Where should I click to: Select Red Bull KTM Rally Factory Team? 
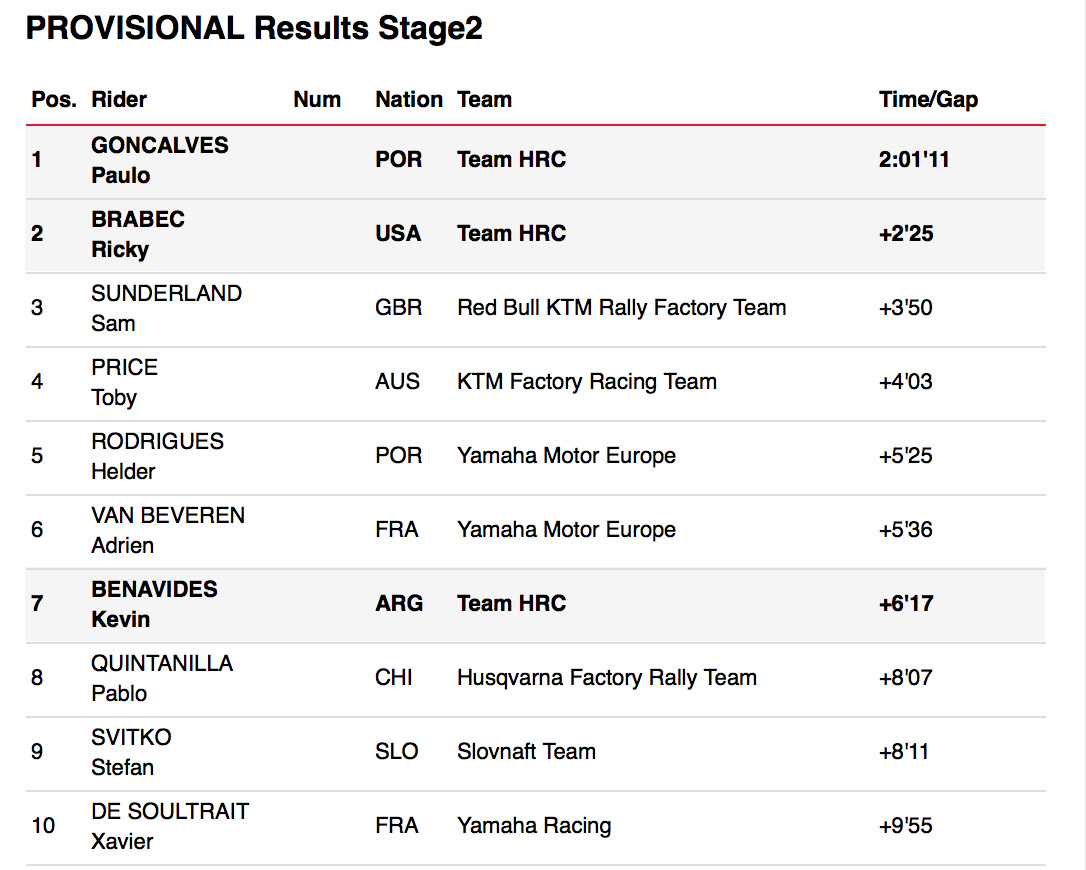(621, 308)
